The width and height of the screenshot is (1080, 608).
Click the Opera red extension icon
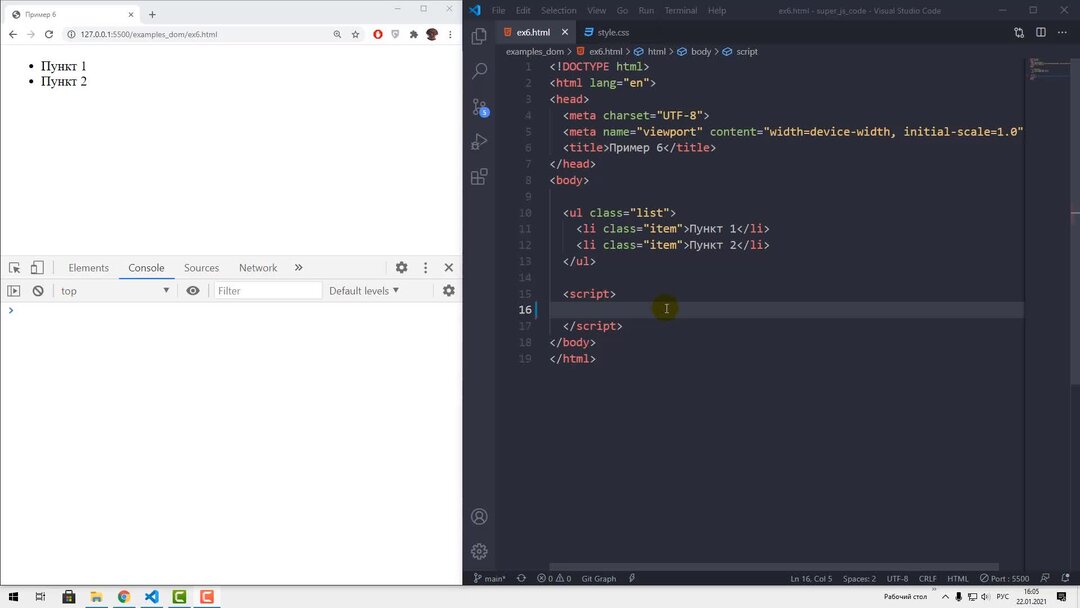click(377, 34)
